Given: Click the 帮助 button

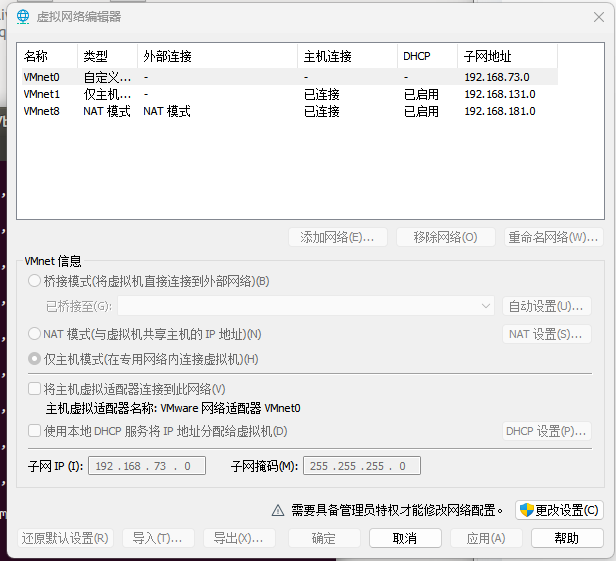Looking at the screenshot, I should pos(567,538).
